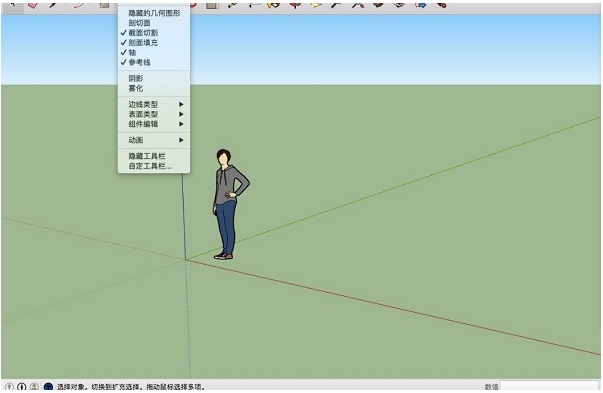Image resolution: width=603 pixels, height=393 pixels.
Task: Expand the 动画 submenu
Action: click(153, 140)
